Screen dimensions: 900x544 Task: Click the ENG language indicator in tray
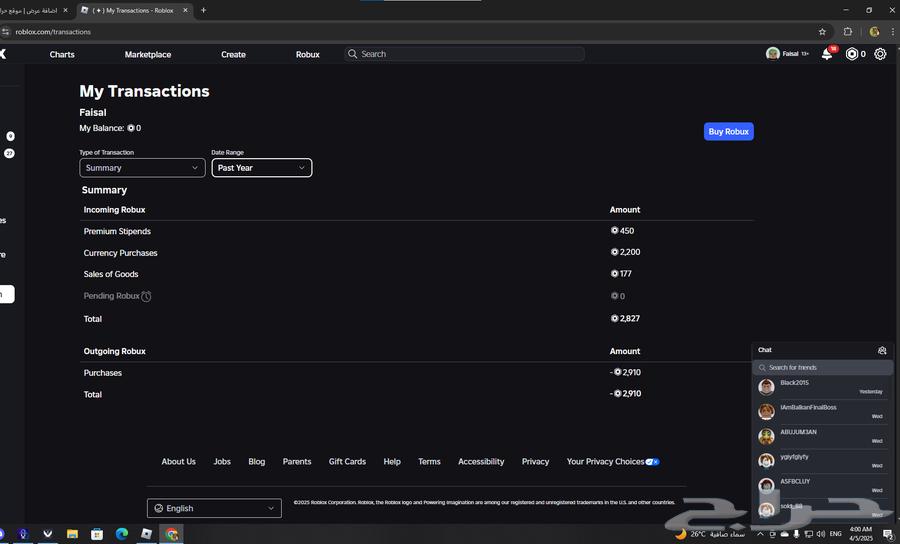[x=836, y=534]
